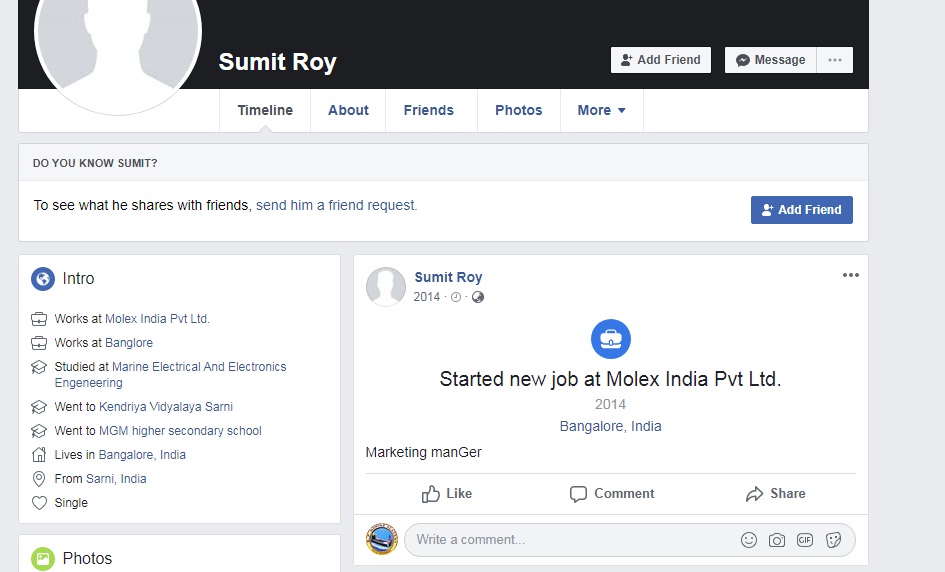Click the profile ellipsis button beside Message
This screenshot has height=572, width=945.
point(834,60)
